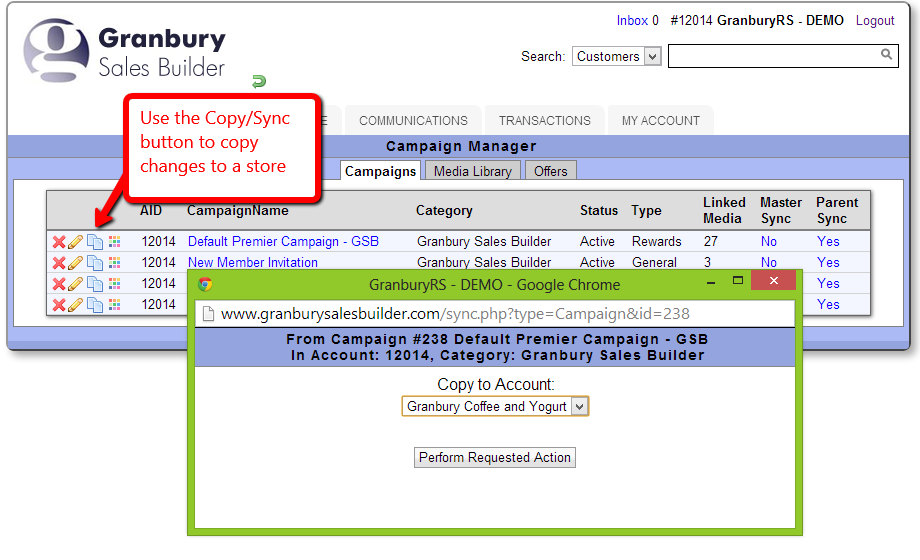
Task: Click the search magnifier icon
Action: point(886,55)
